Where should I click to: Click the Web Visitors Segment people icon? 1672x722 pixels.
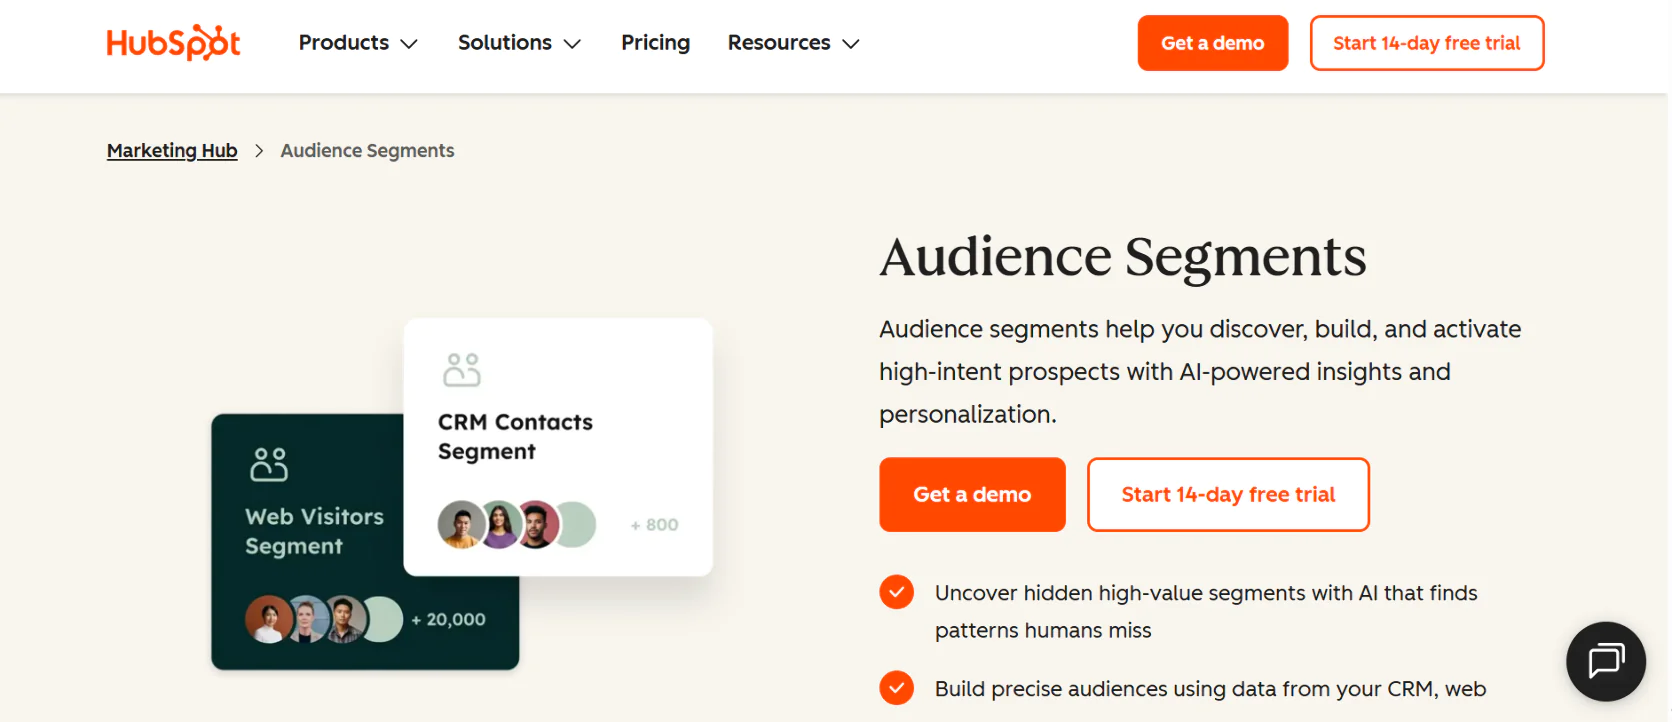point(269,464)
